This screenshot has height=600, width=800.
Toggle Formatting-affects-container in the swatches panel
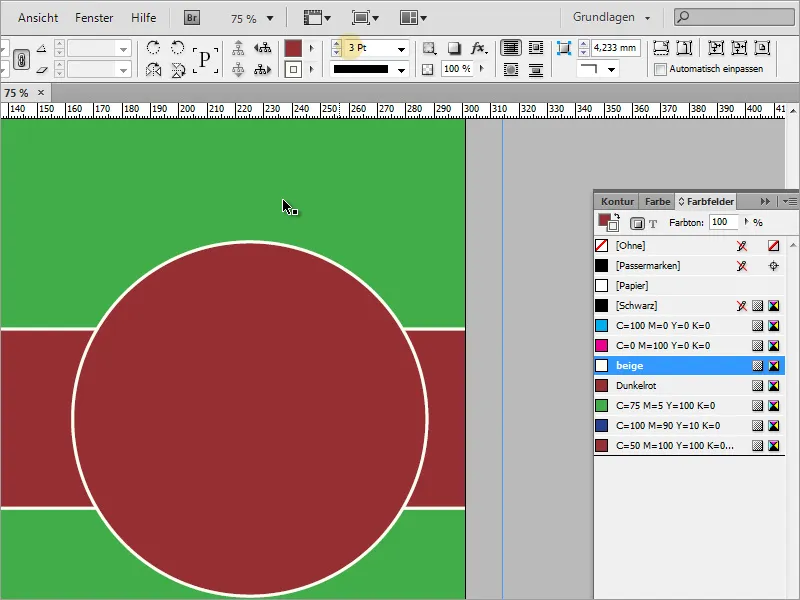pyautogui.click(x=638, y=222)
